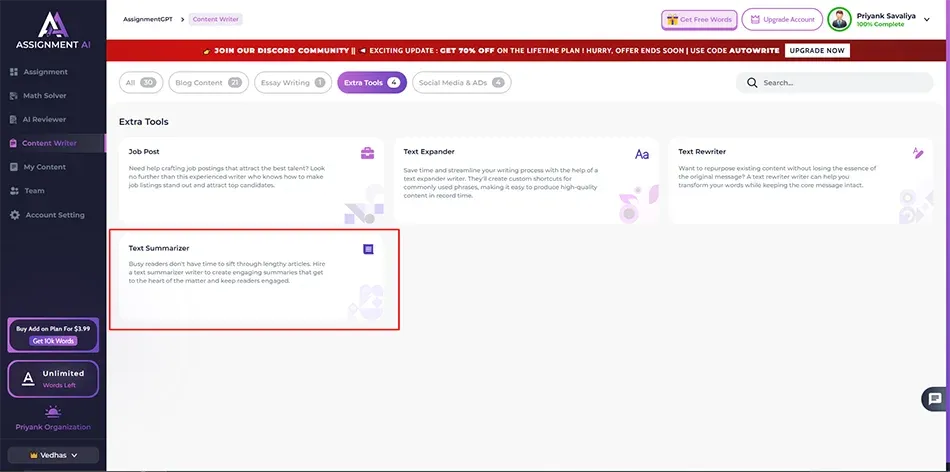This screenshot has width=950, height=472.
Task: Open Math Solver from the sidebar
Action: point(45,96)
